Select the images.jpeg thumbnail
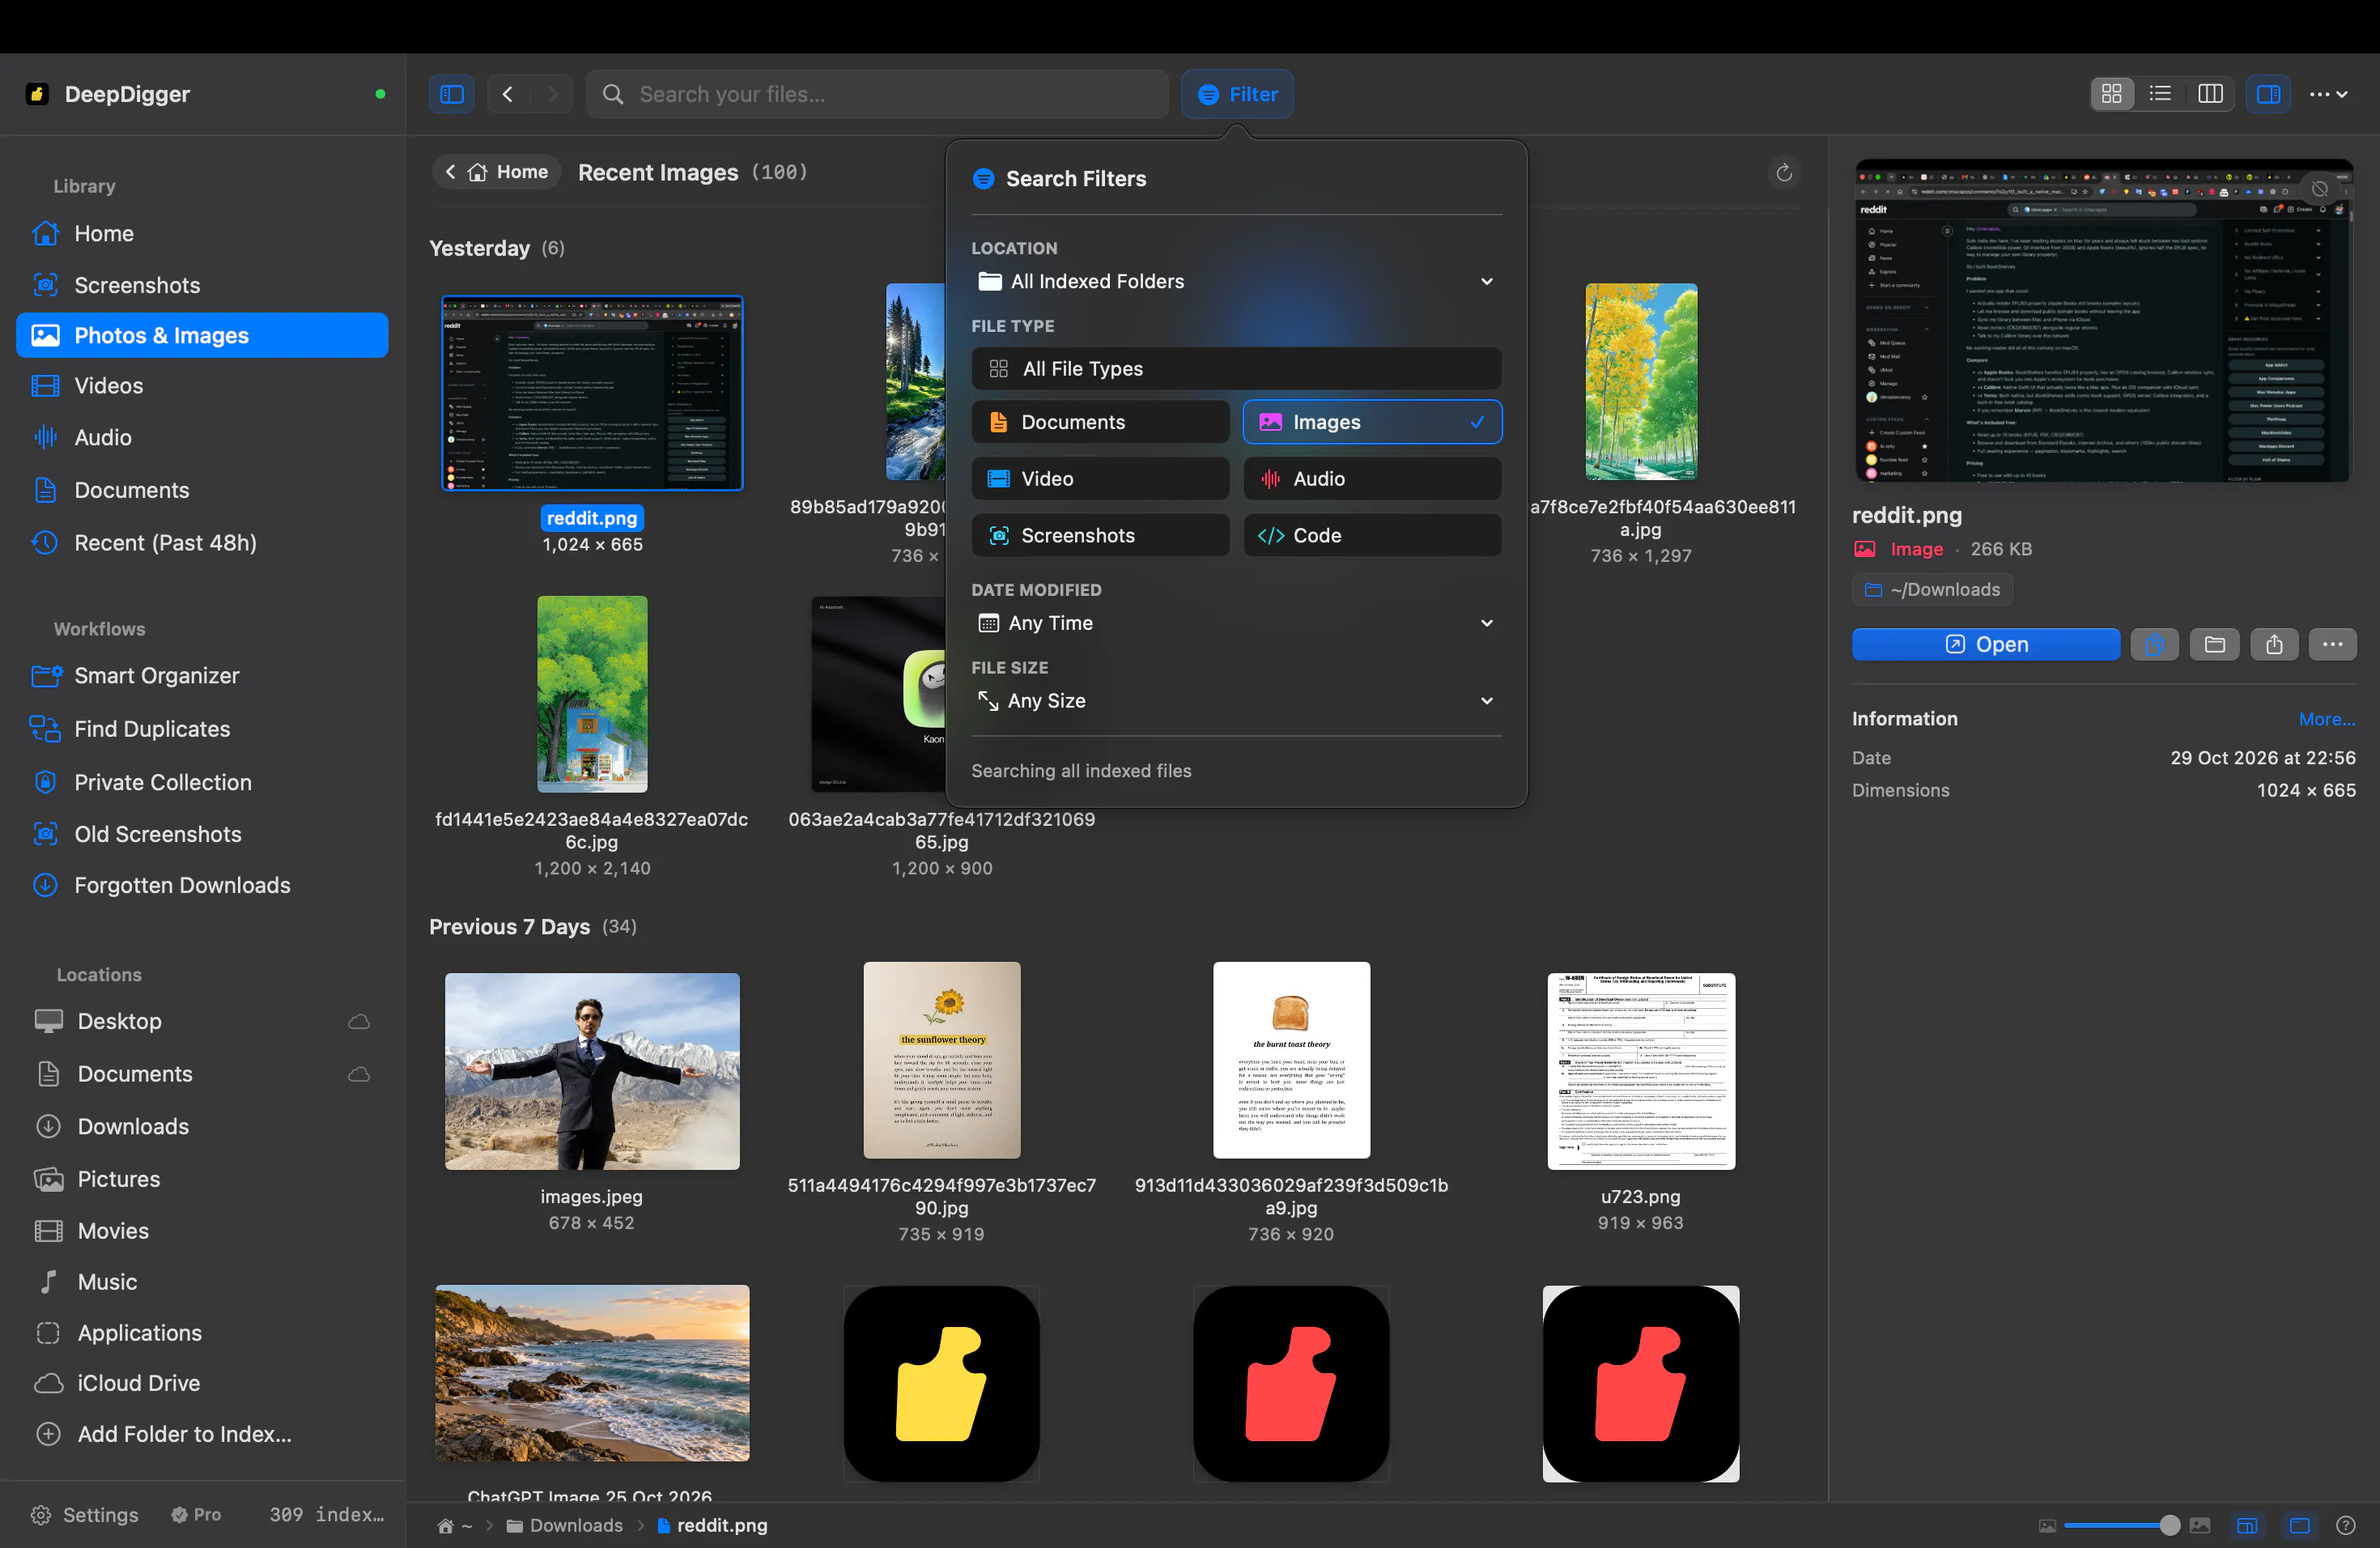This screenshot has height=1548, width=2380. pos(592,1071)
